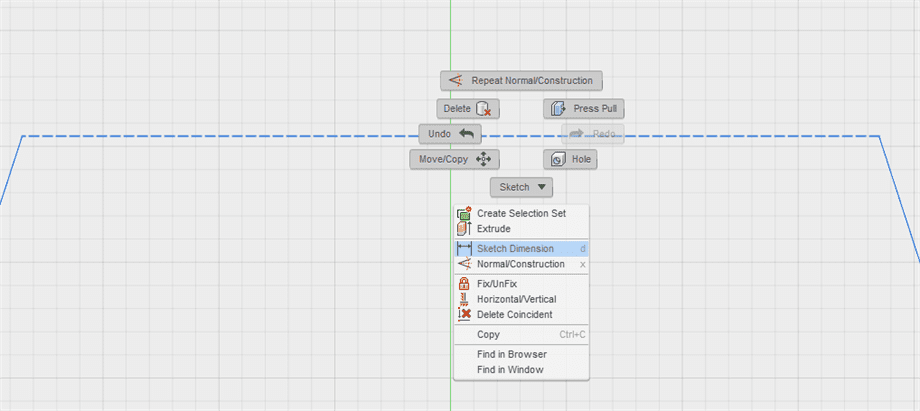This screenshot has width=920, height=411.
Task: Click the Sketch dropdown arrow
Action: click(x=542, y=187)
